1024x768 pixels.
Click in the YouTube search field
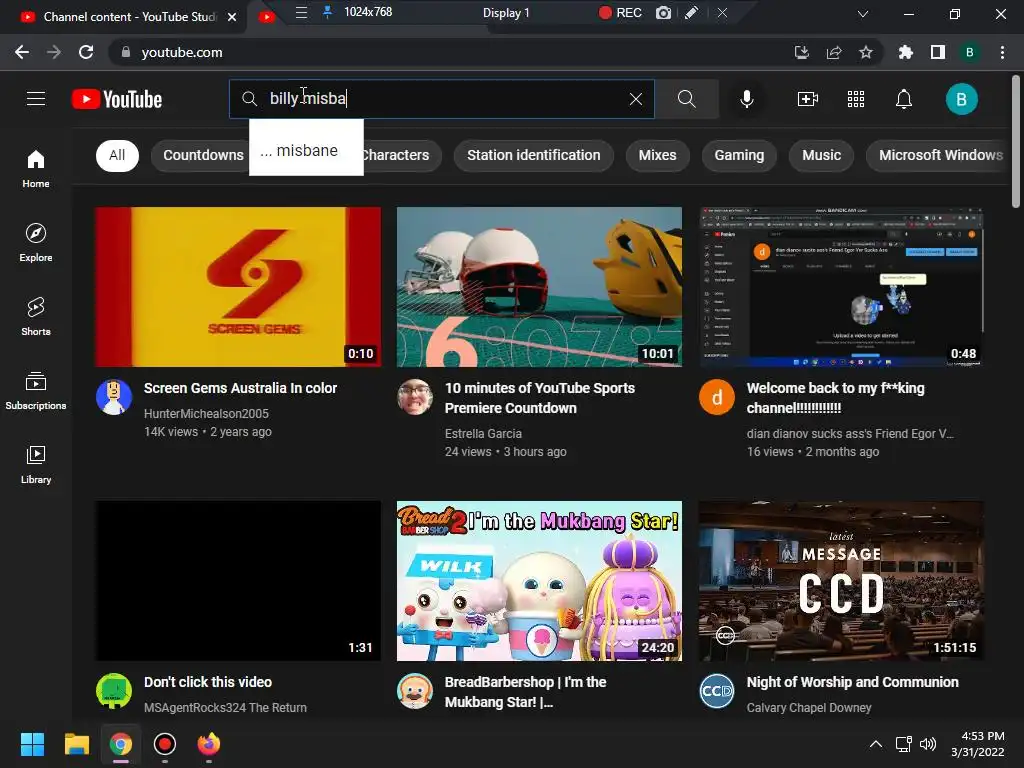click(441, 99)
